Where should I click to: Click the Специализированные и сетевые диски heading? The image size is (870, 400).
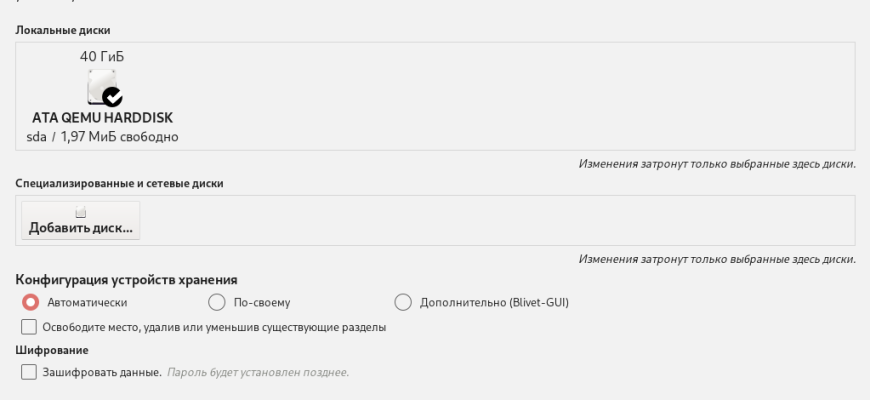pyautogui.click(x=119, y=184)
